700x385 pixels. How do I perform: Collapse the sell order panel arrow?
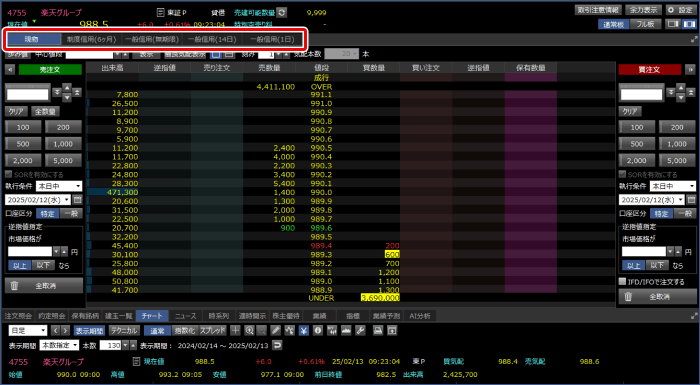[x=11, y=69]
